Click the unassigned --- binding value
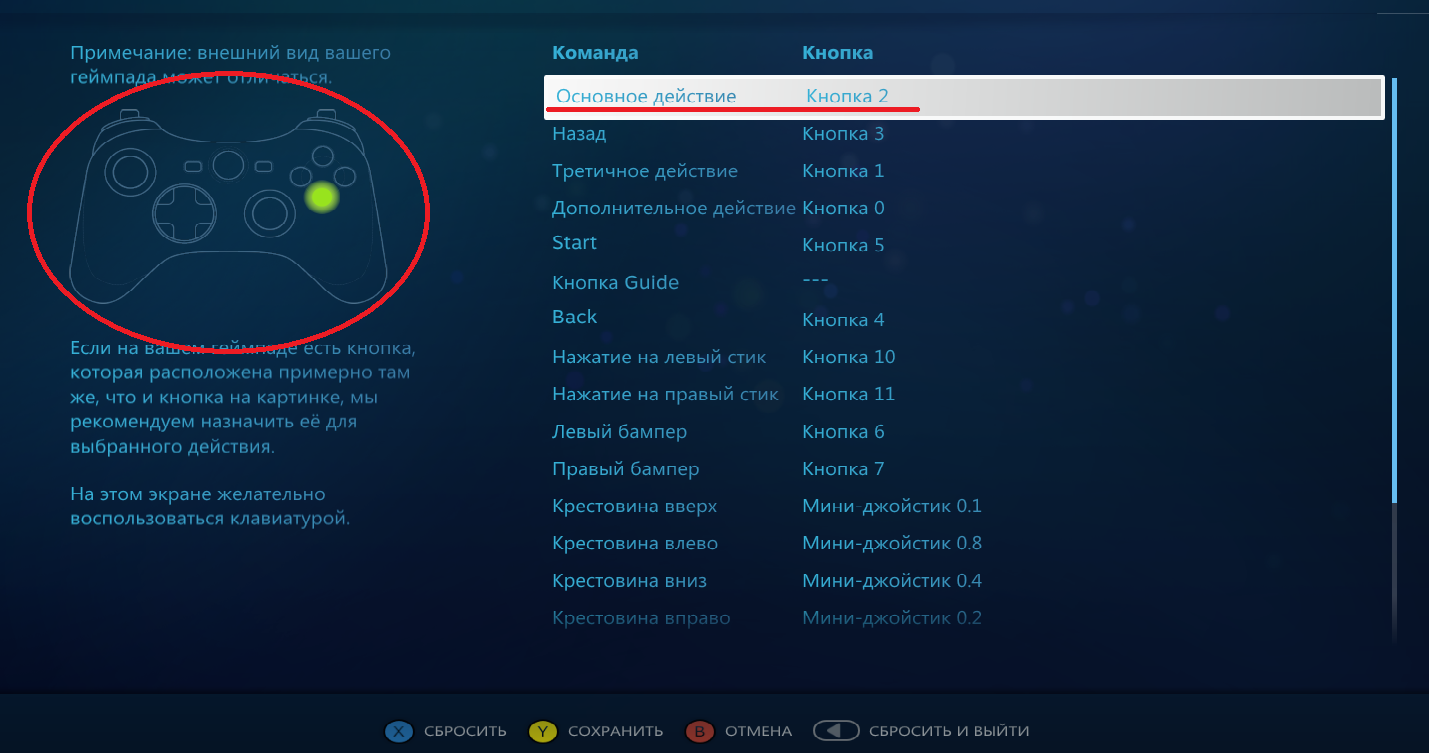The image size is (1429, 753). pyautogui.click(x=815, y=280)
